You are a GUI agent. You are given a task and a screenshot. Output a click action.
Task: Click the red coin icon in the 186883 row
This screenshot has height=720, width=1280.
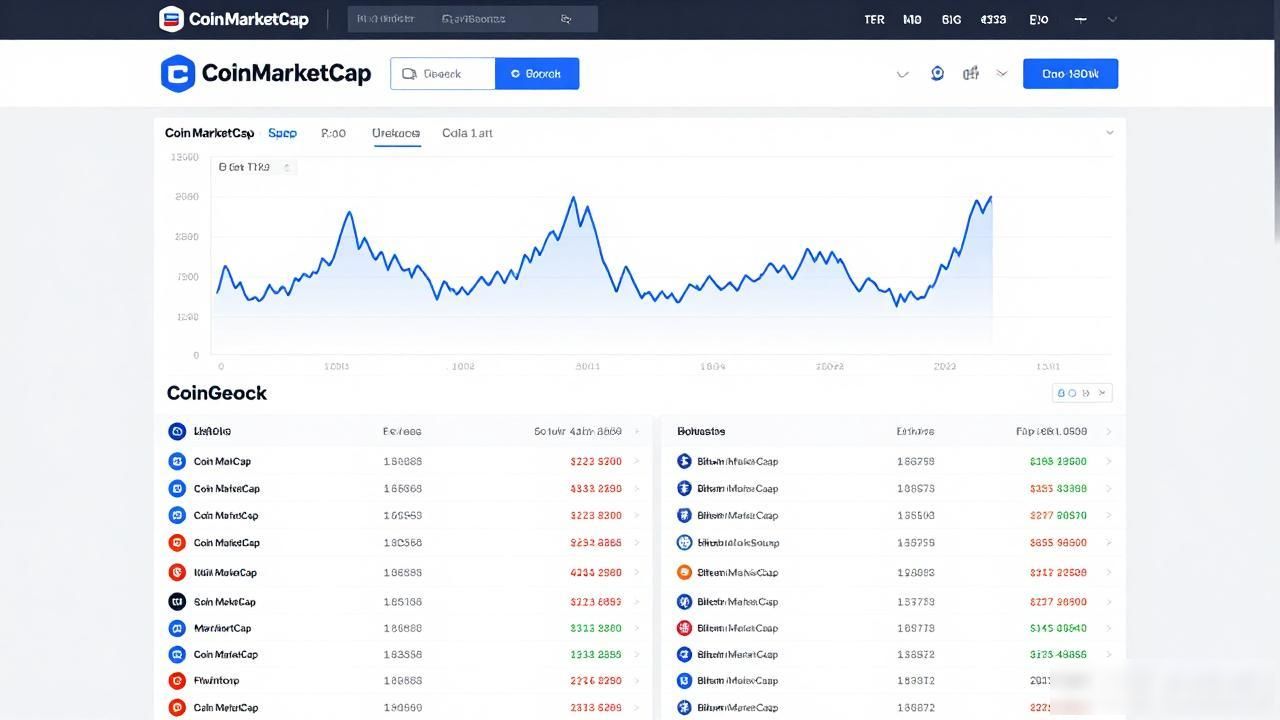pos(177,573)
